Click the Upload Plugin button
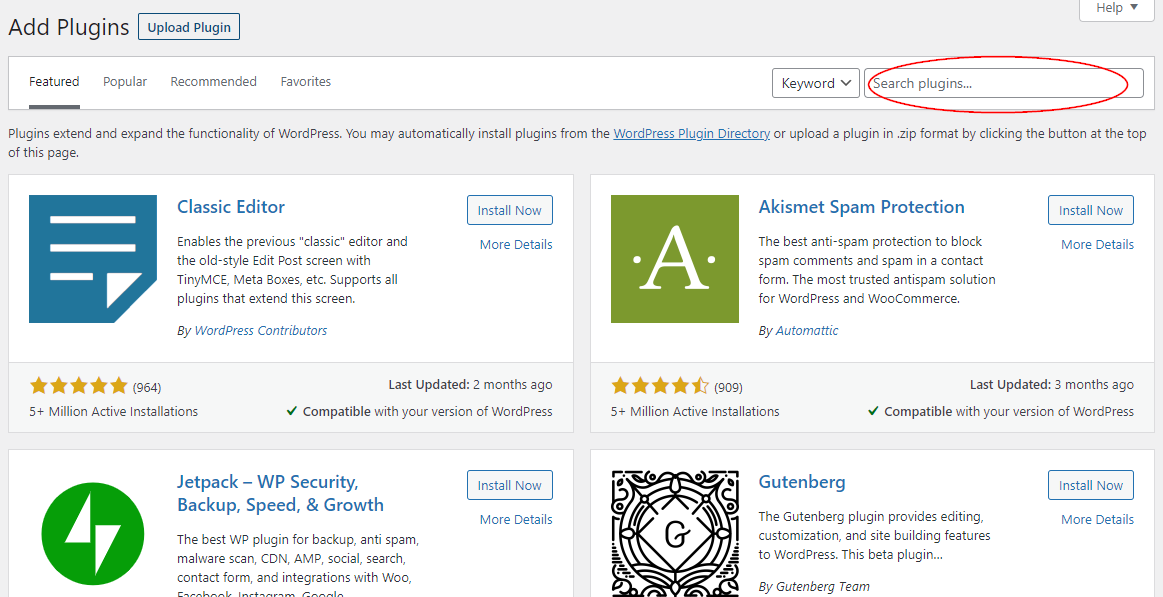 pos(189,27)
